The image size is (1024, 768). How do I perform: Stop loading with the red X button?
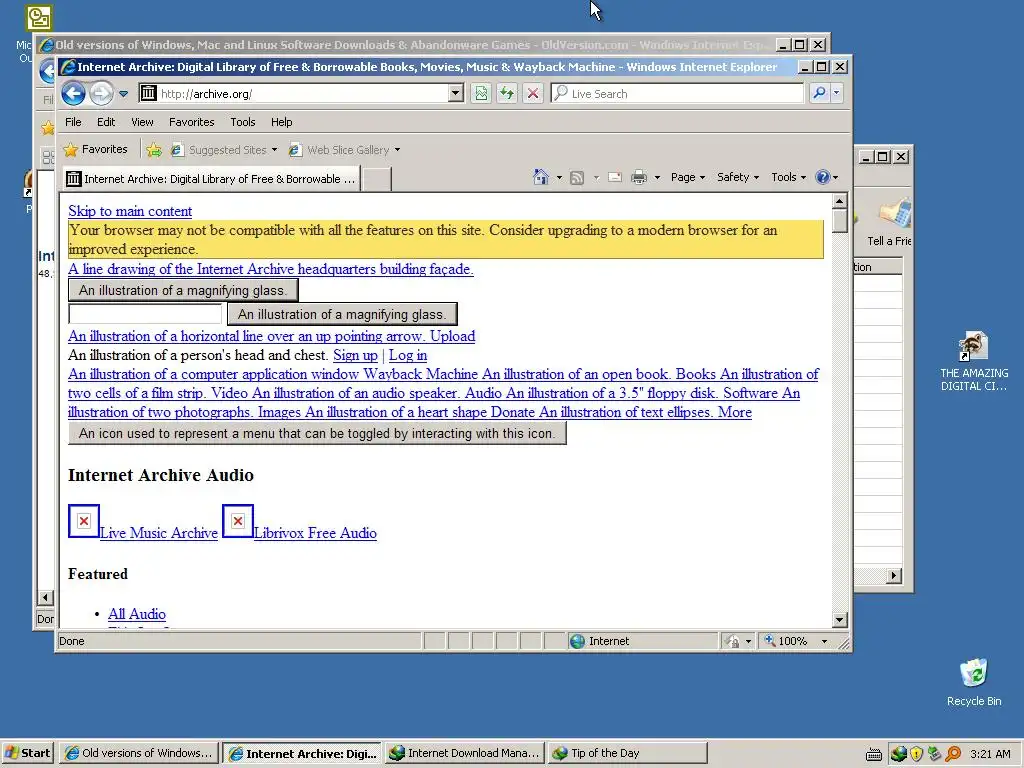point(533,93)
